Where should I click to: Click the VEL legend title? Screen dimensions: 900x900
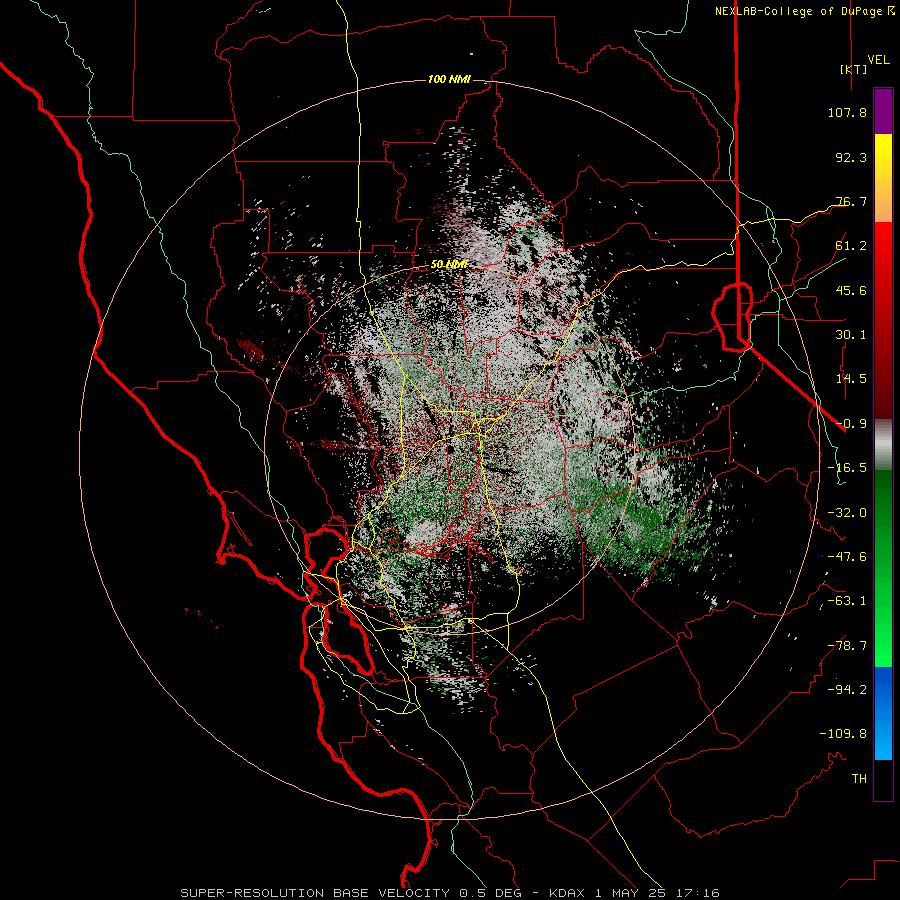pos(878,60)
